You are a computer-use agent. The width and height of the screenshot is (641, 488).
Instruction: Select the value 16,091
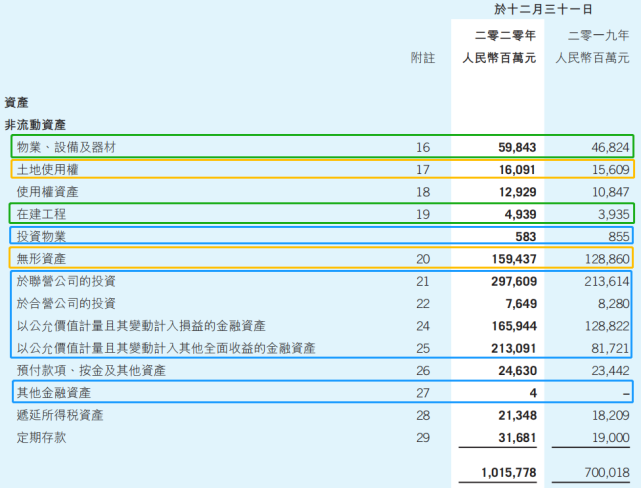tap(517, 170)
